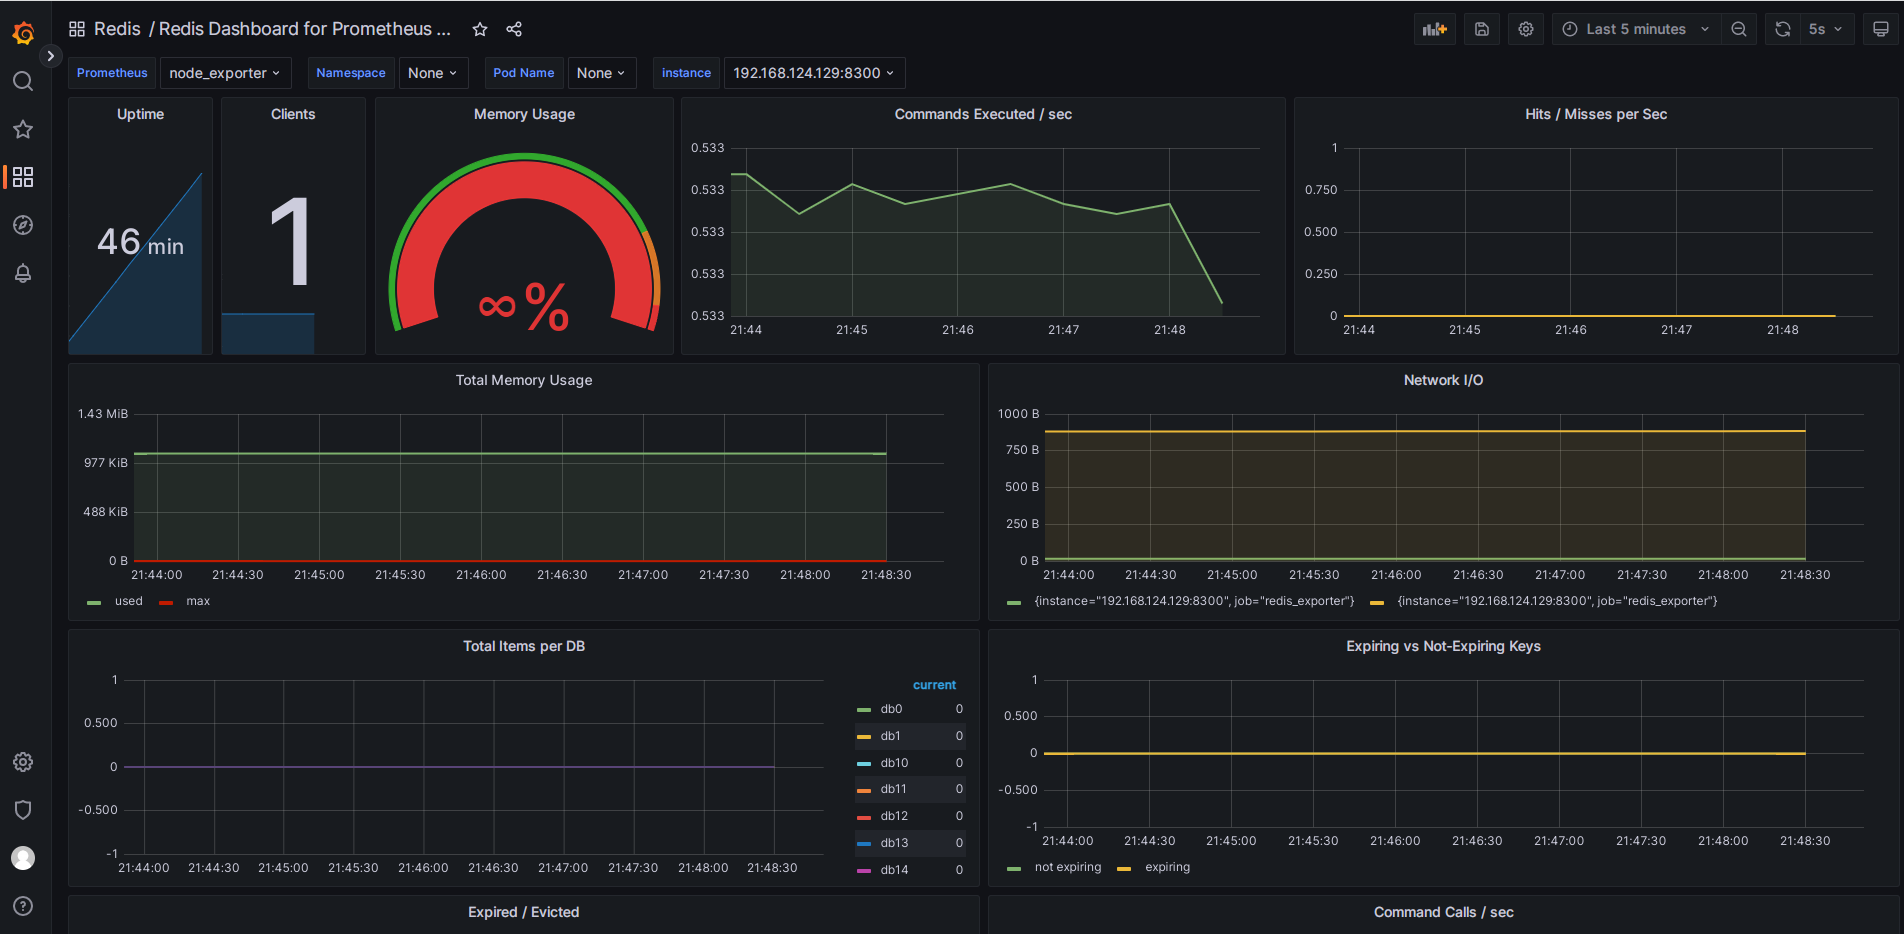The width and height of the screenshot is (1904, 934).
Task: Open dashboard settings with the gear icon
Action: click(1525, 28)
